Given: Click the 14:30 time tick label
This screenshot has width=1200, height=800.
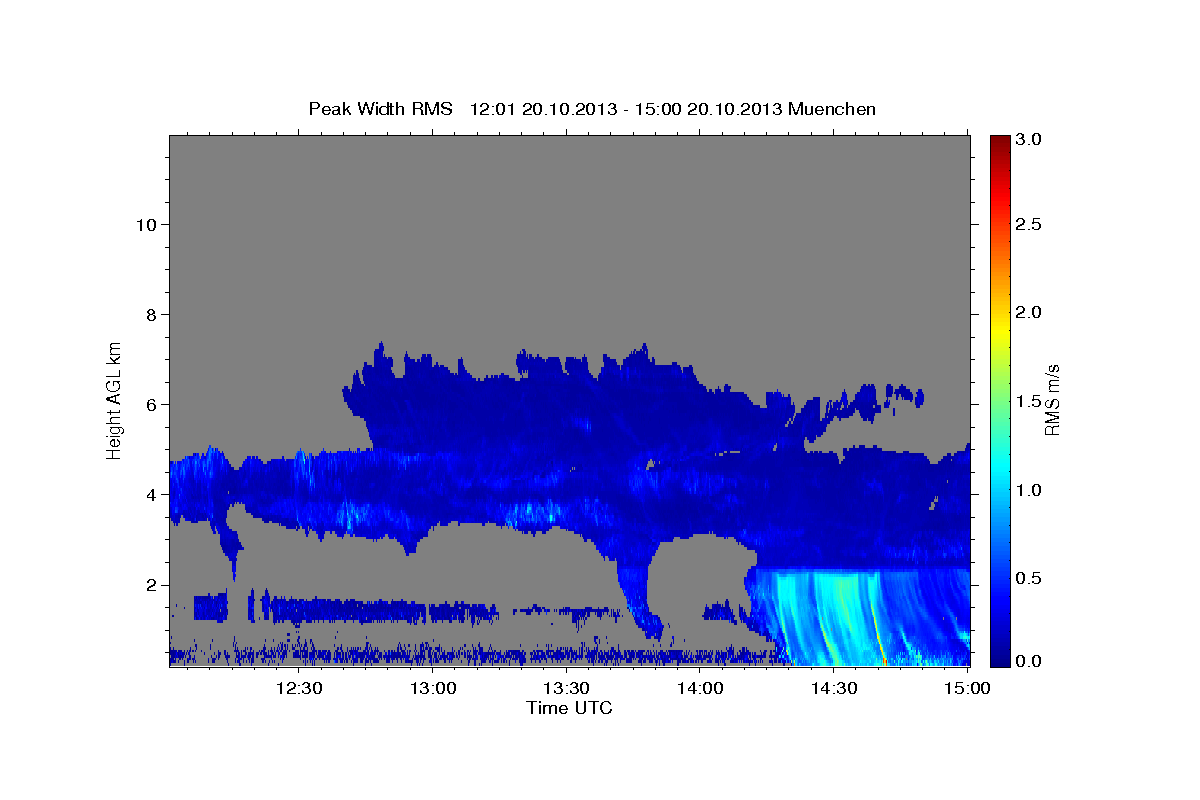Looking at the screenshot, I should pyautogui.click(x=834, y=688).
